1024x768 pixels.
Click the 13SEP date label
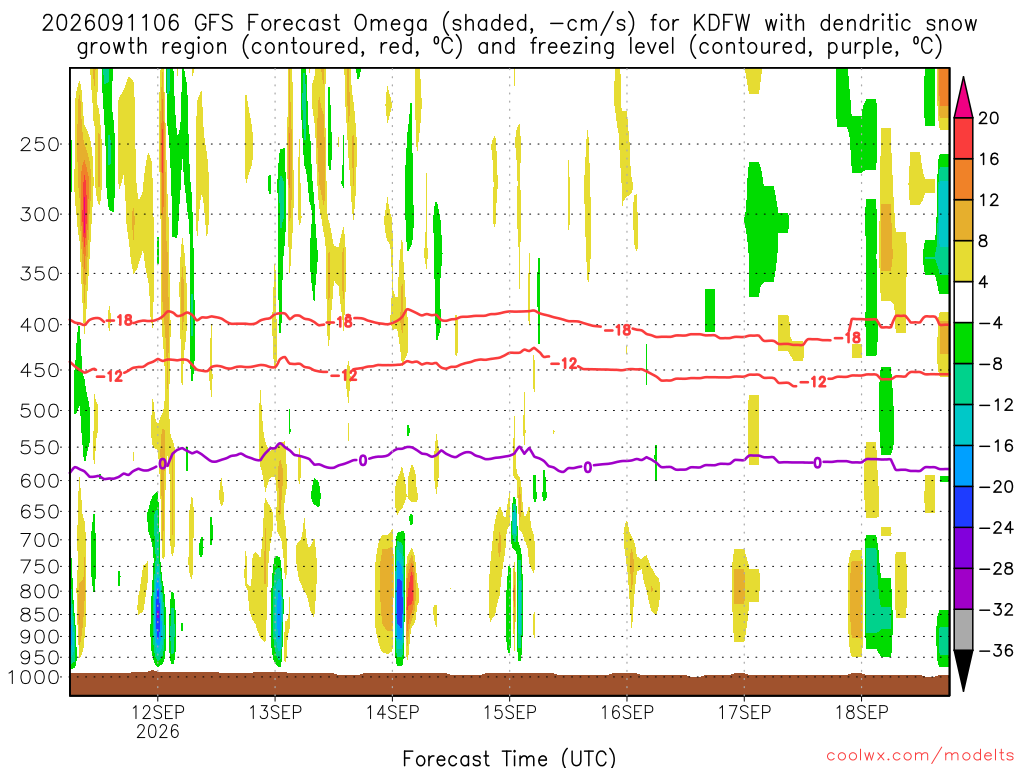point(275,712)
